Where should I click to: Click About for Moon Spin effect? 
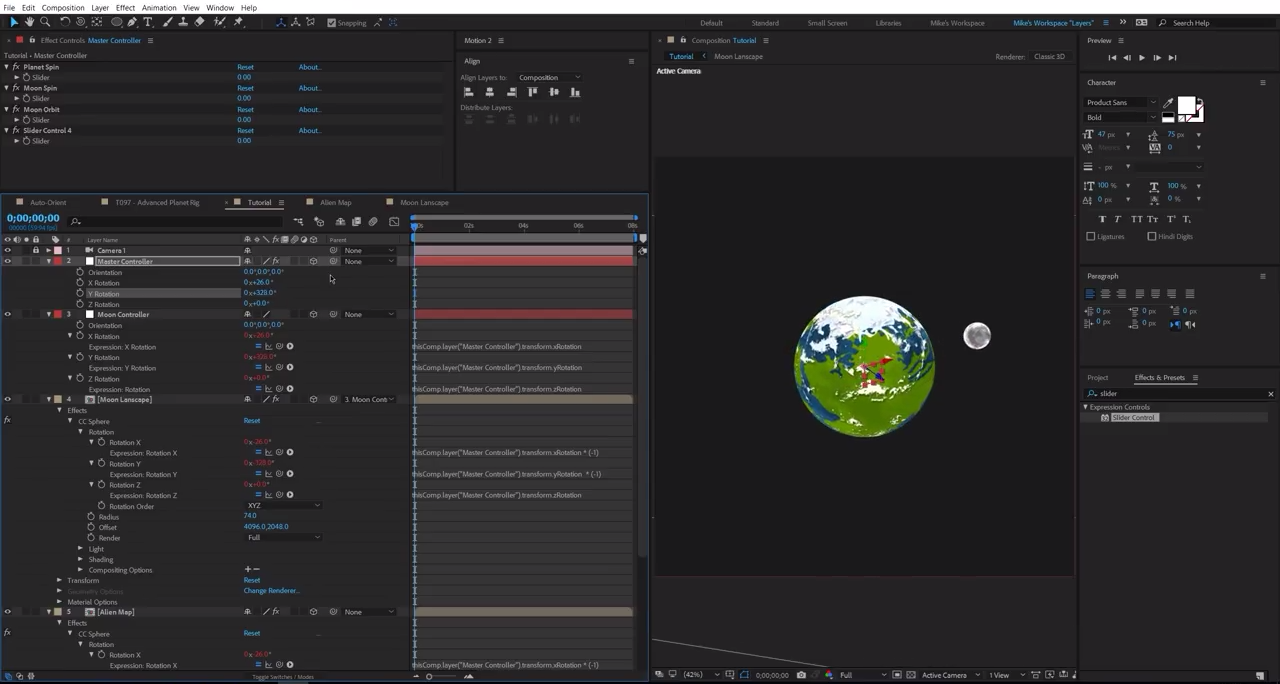309,88
